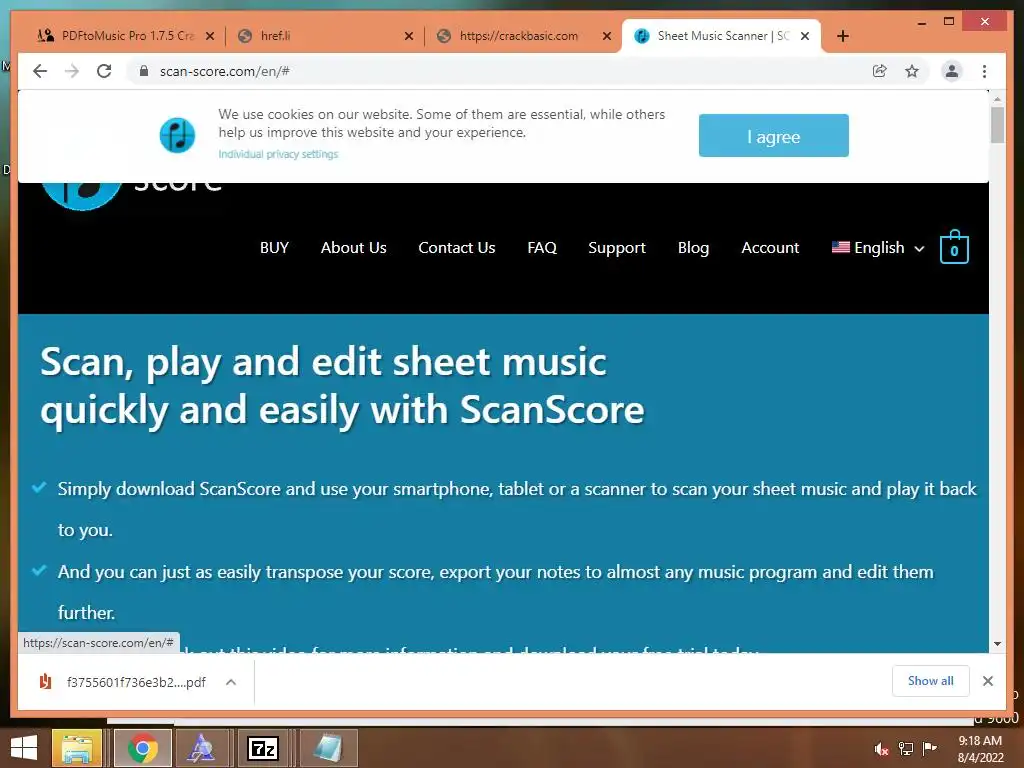Open the notebook app in the taskbar
The height and width of the screenshot is (768, 1024).
click(x=328, y=748)
